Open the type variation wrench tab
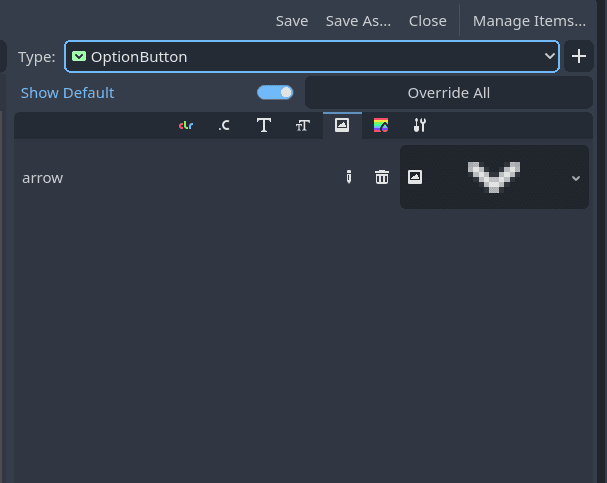Image resolution: width=607 pixels, height=483 pixels. point(420,125)
